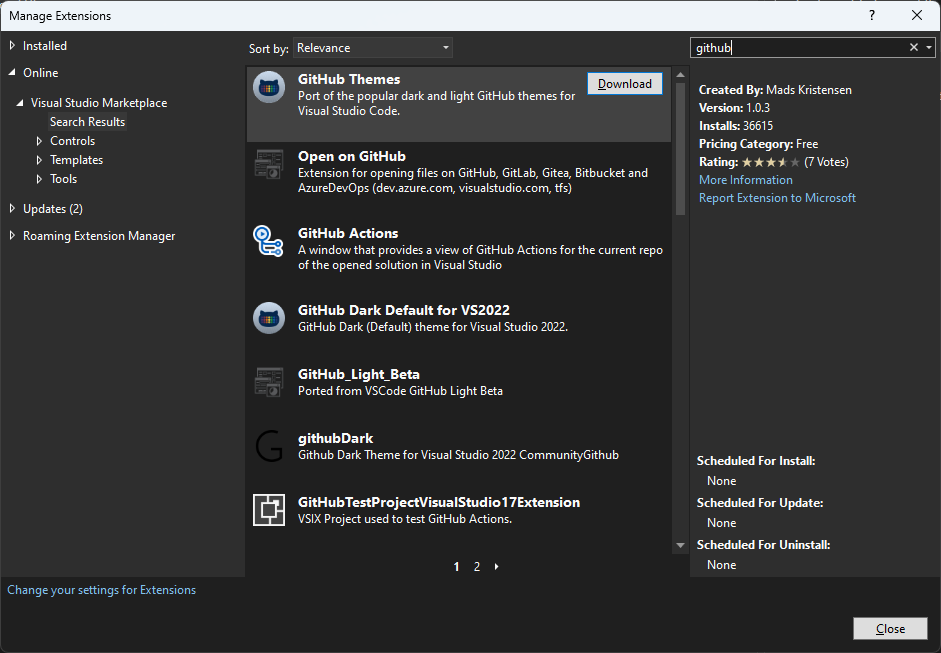Click the githubDark extension icon
This screenshot has width=941, height=653.
(268, 447)
